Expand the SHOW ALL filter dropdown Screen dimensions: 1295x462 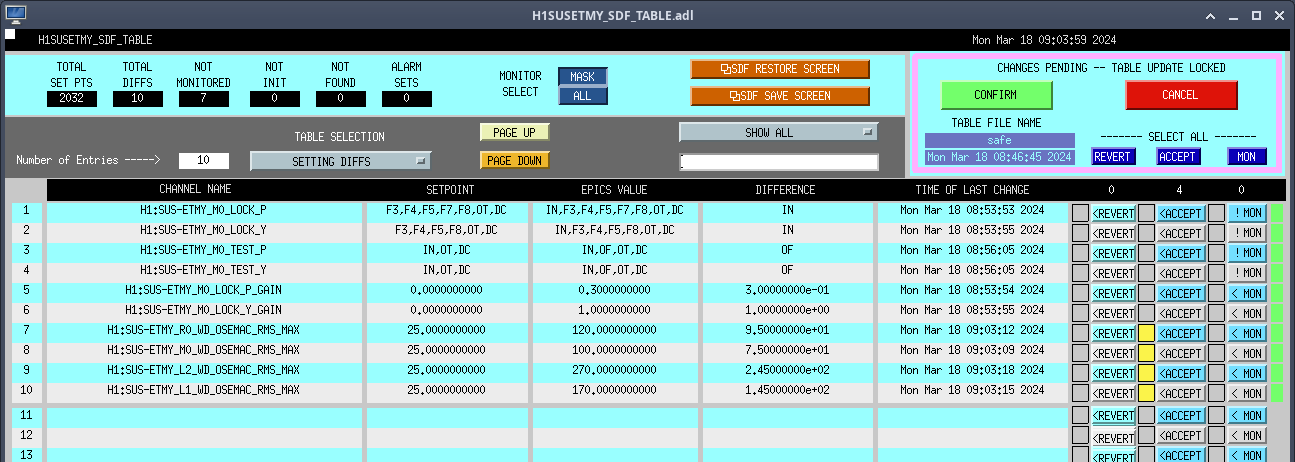pos(778,132)
